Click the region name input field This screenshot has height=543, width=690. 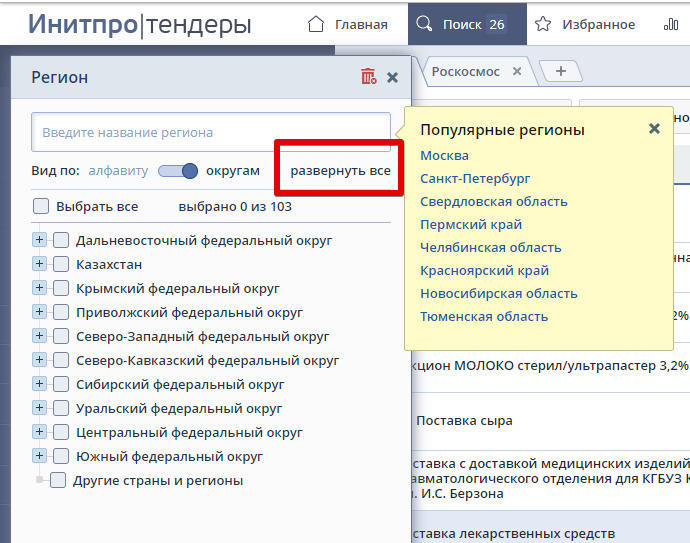click(x=210, y=132)
